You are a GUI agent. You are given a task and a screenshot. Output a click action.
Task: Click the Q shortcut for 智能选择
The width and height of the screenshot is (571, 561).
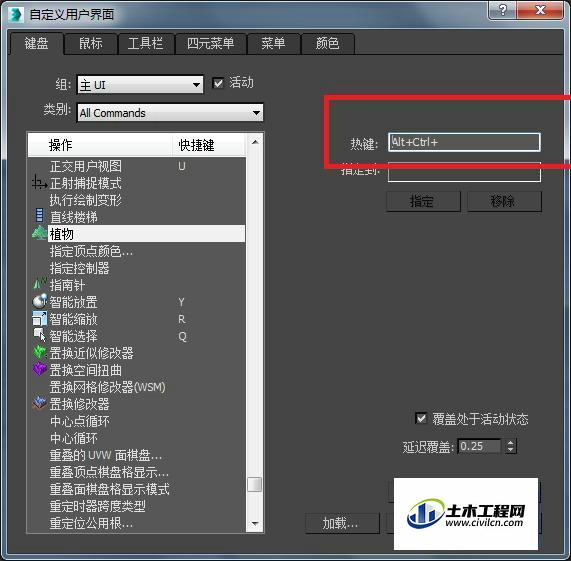click(x=182, y=336)
